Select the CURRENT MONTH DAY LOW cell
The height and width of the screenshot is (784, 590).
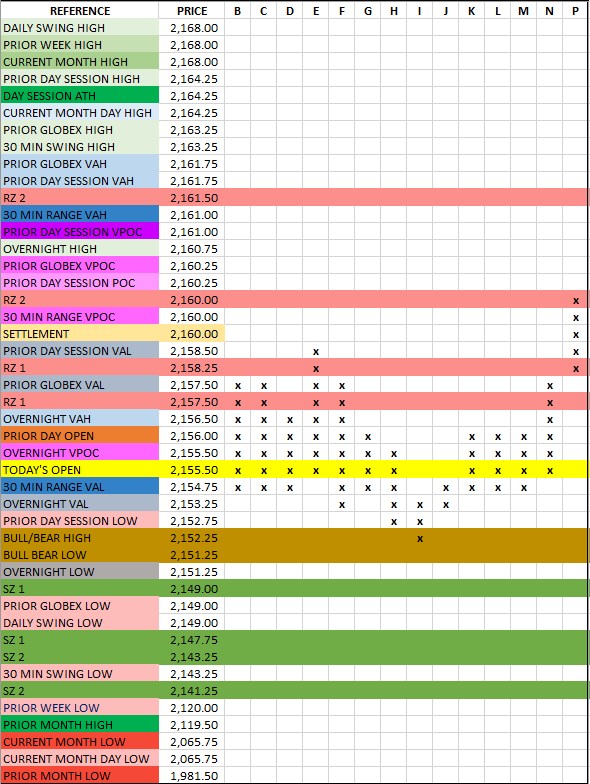click(80, 759)
